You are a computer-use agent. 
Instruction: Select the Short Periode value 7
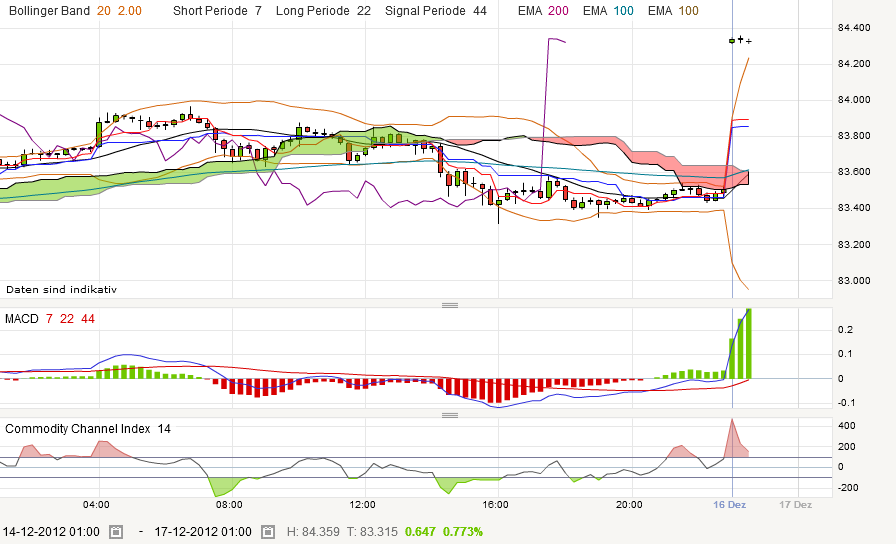258,11
